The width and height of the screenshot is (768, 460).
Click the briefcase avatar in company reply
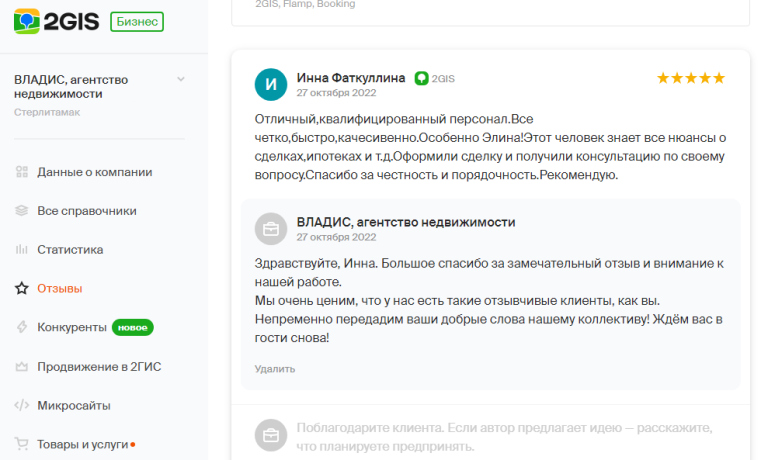click(271, 229)
